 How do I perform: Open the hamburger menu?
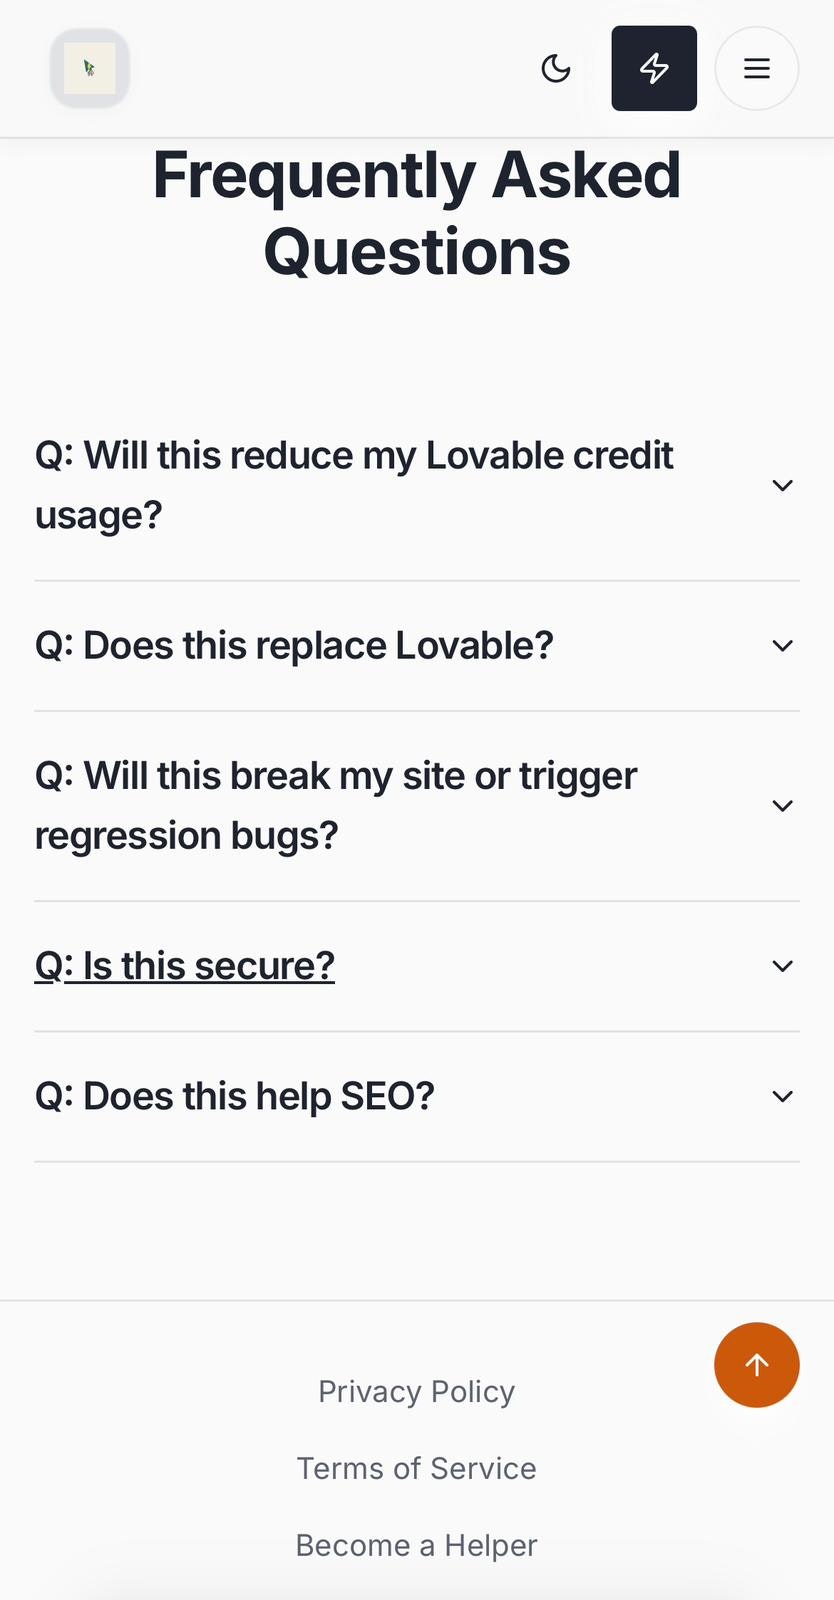pyautogui.click(x=757, y=68)
